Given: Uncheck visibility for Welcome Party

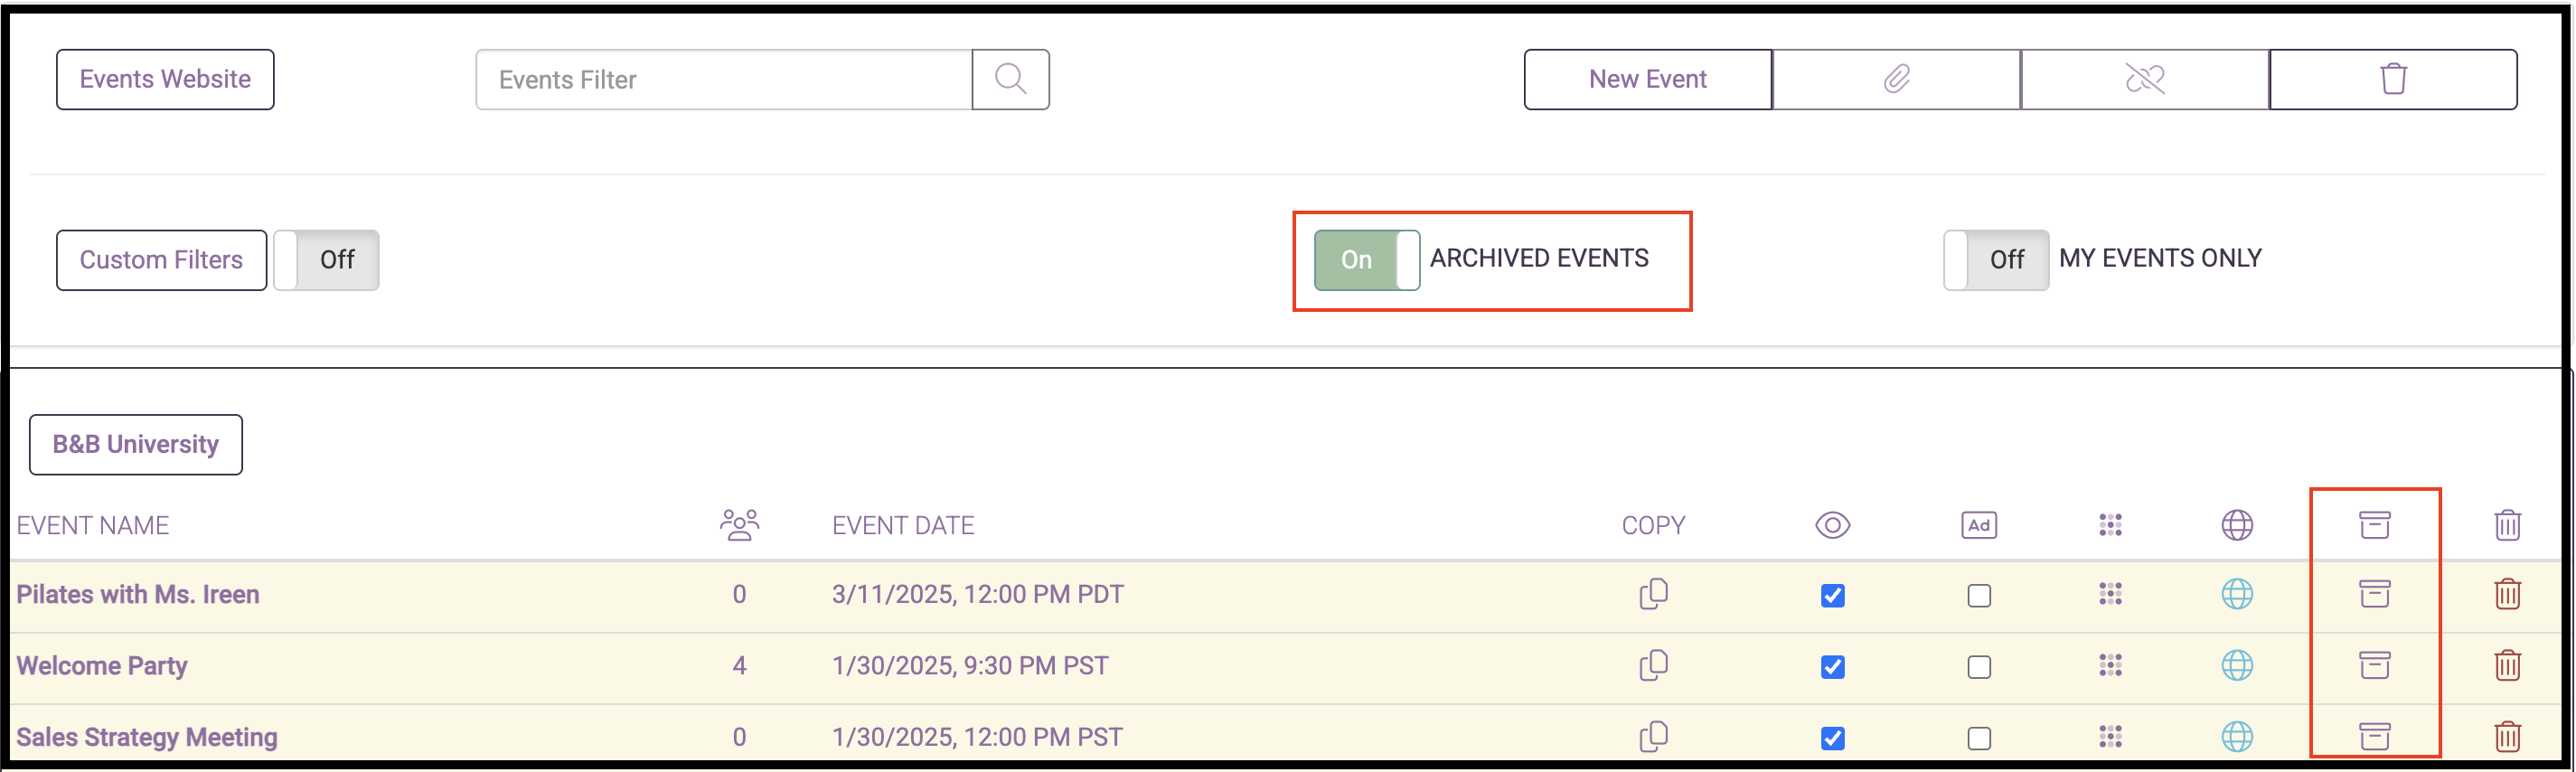Looking at the screenshot, I should pos(1832,667).
